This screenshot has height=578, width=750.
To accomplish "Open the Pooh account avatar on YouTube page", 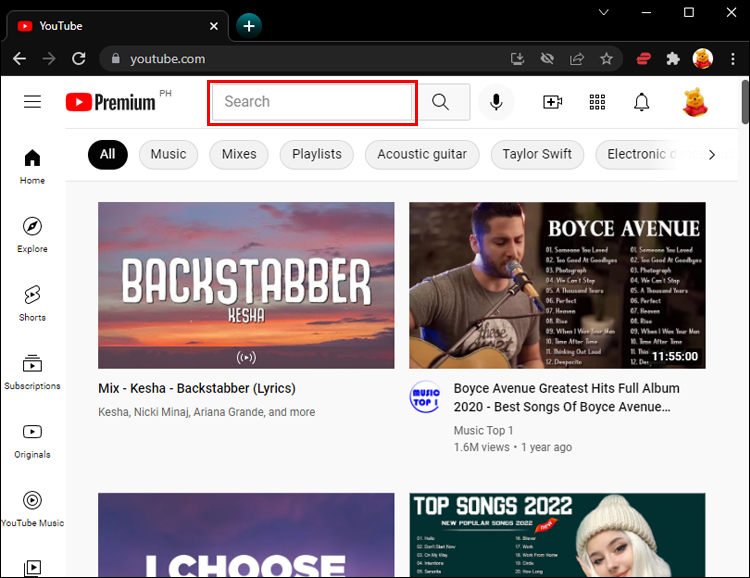I will click(695, 102).
